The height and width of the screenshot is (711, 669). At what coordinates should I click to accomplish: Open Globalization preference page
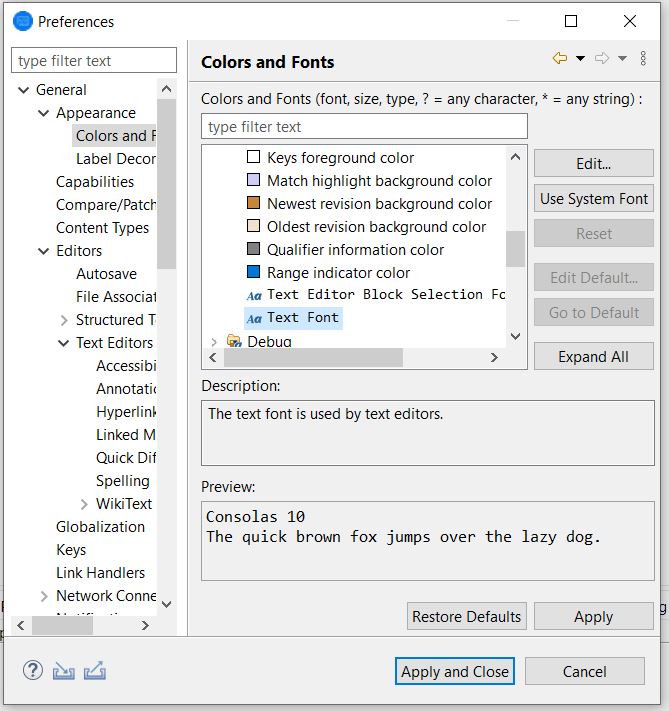click(x=100, y=527)
